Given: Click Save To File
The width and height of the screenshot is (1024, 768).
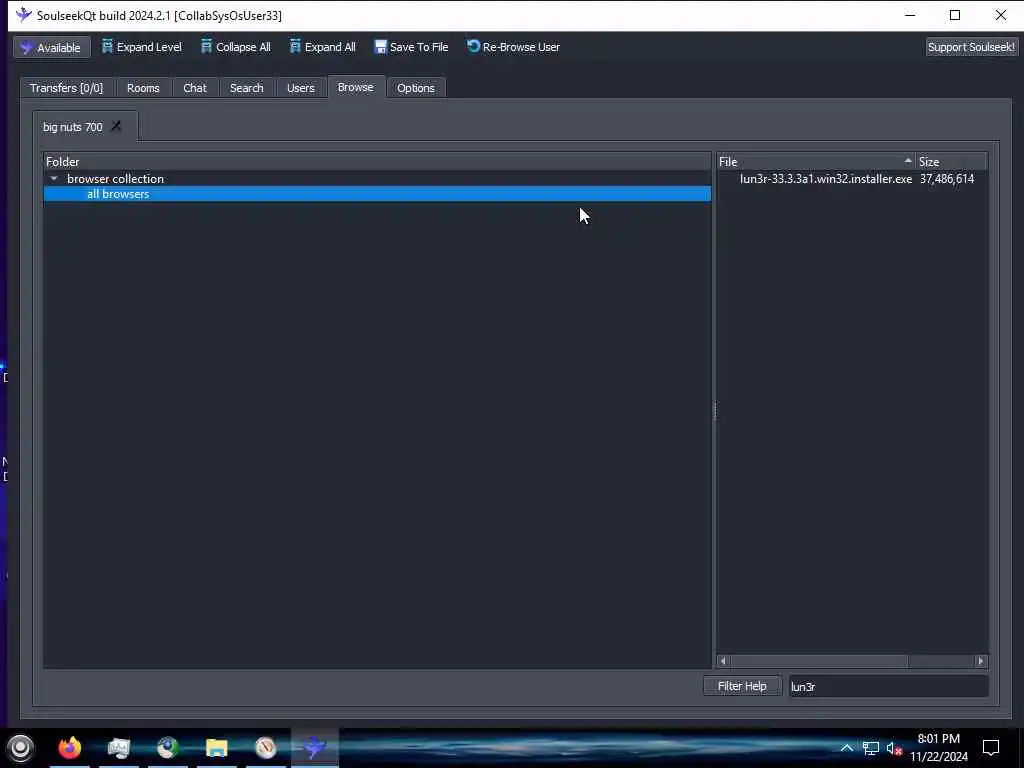Looking at the screenshot, I should [411, 47].
